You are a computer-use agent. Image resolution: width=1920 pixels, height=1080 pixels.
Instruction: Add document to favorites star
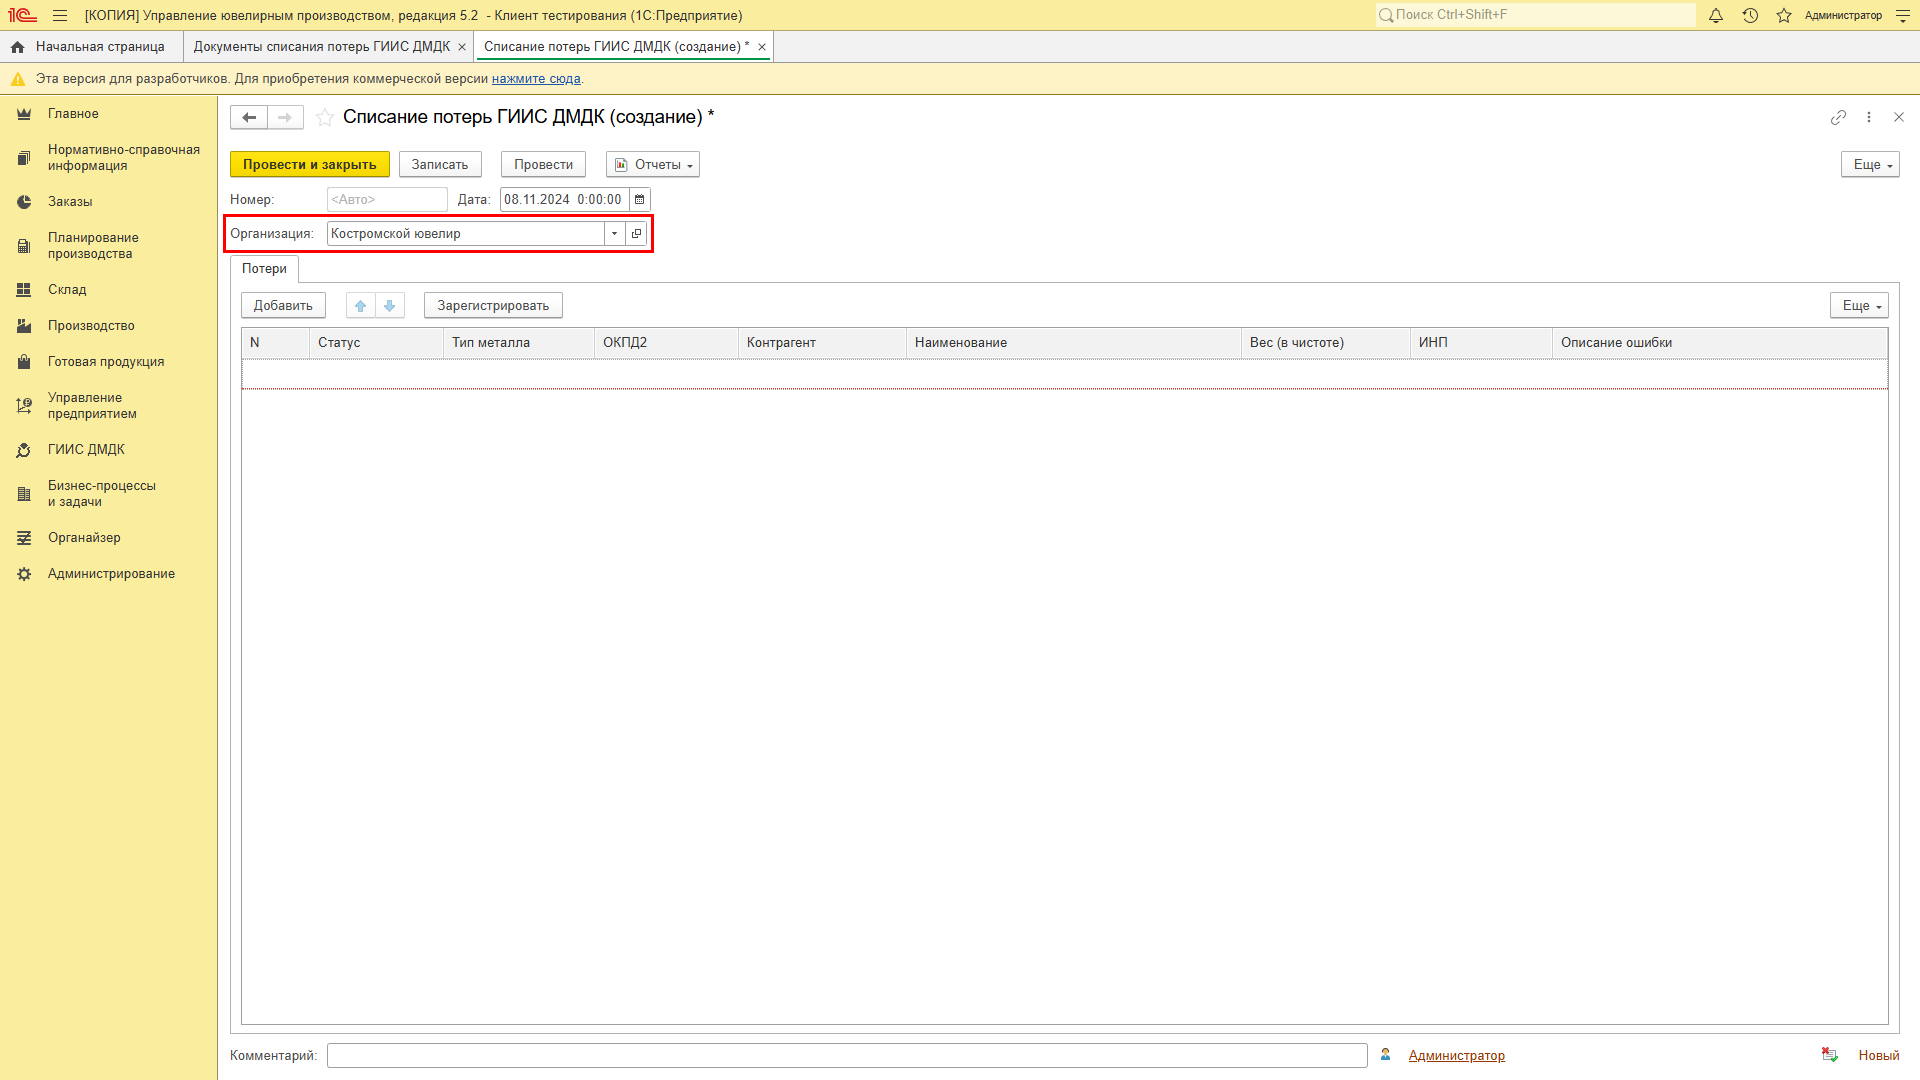tap(325, 117)
